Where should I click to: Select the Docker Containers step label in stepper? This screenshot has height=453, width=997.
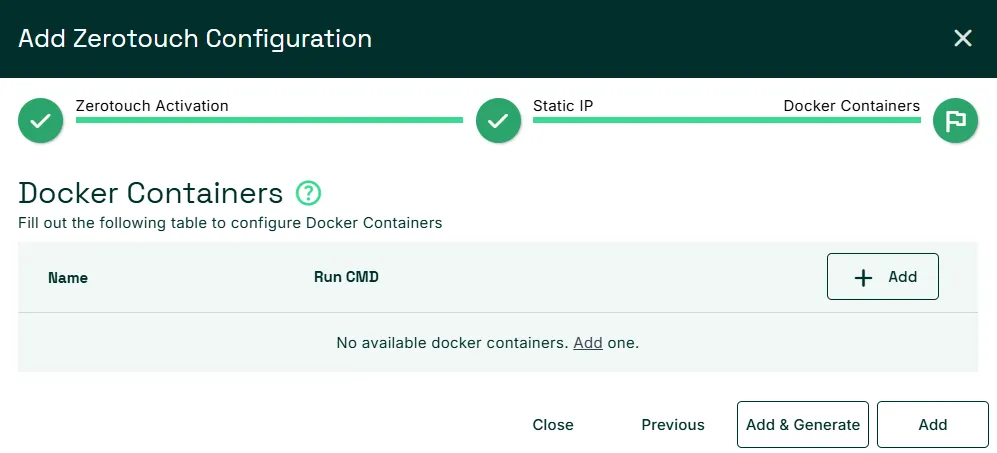pos(851,106)
